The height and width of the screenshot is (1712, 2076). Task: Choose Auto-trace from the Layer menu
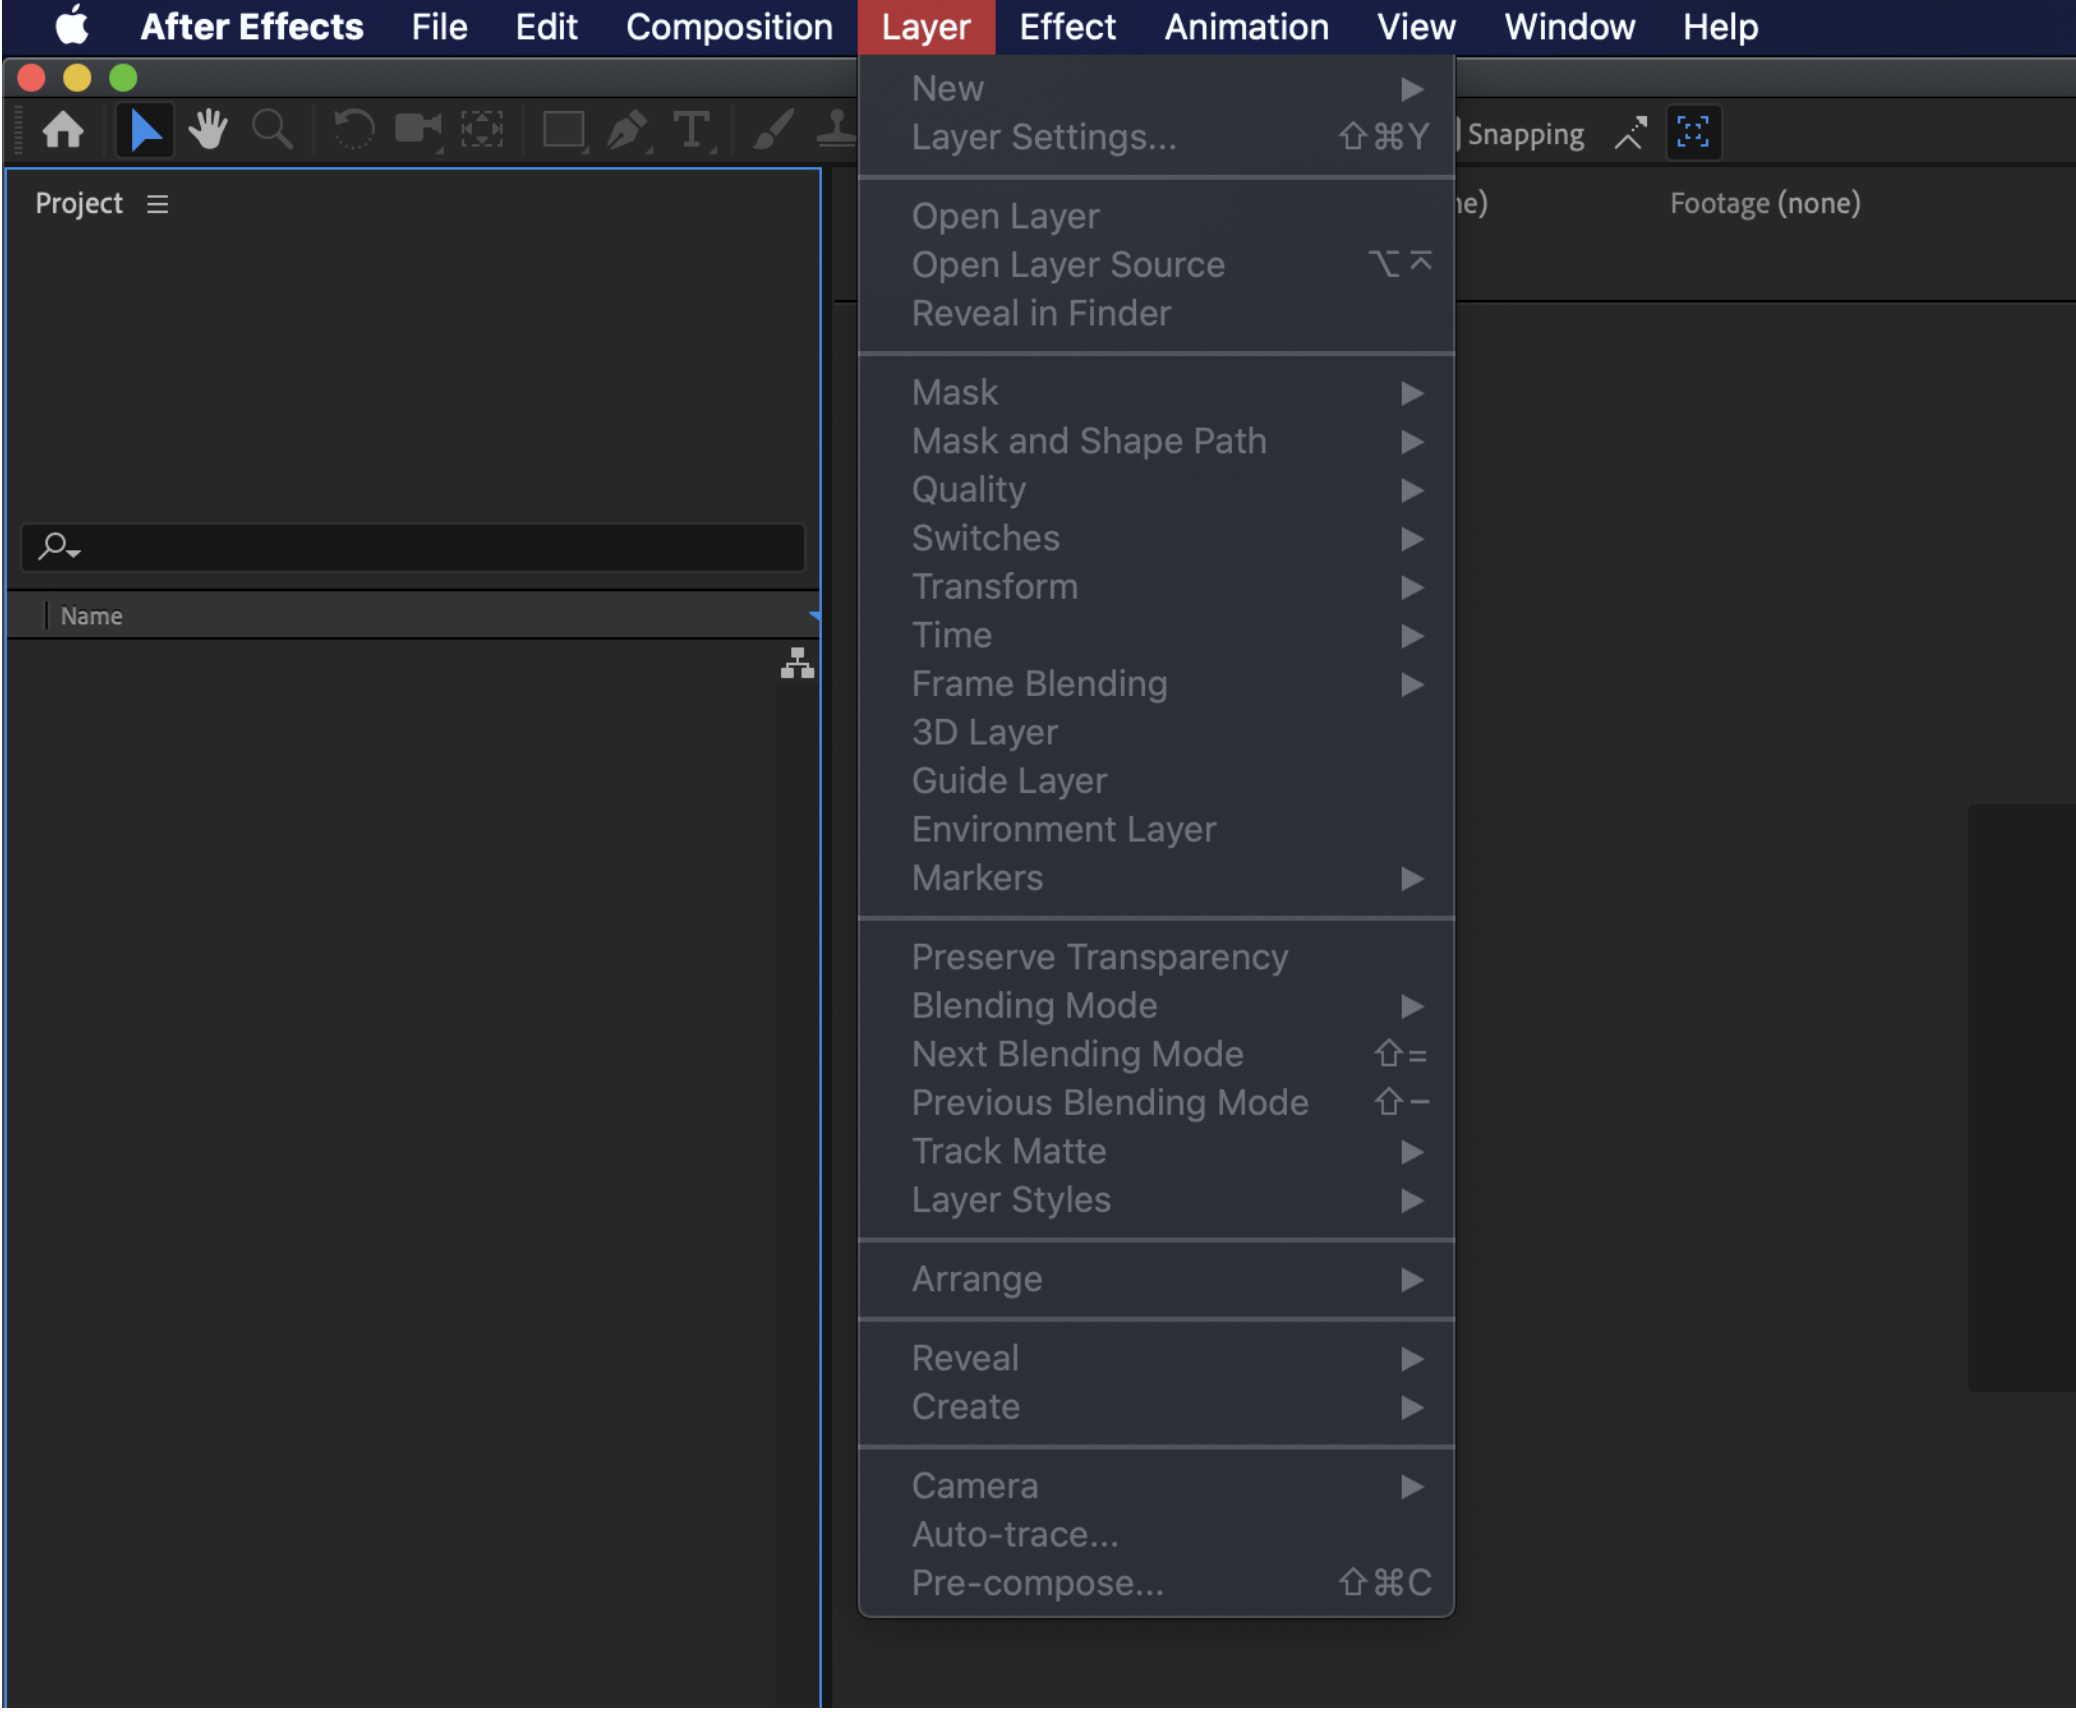[x=1156, y=1534]
